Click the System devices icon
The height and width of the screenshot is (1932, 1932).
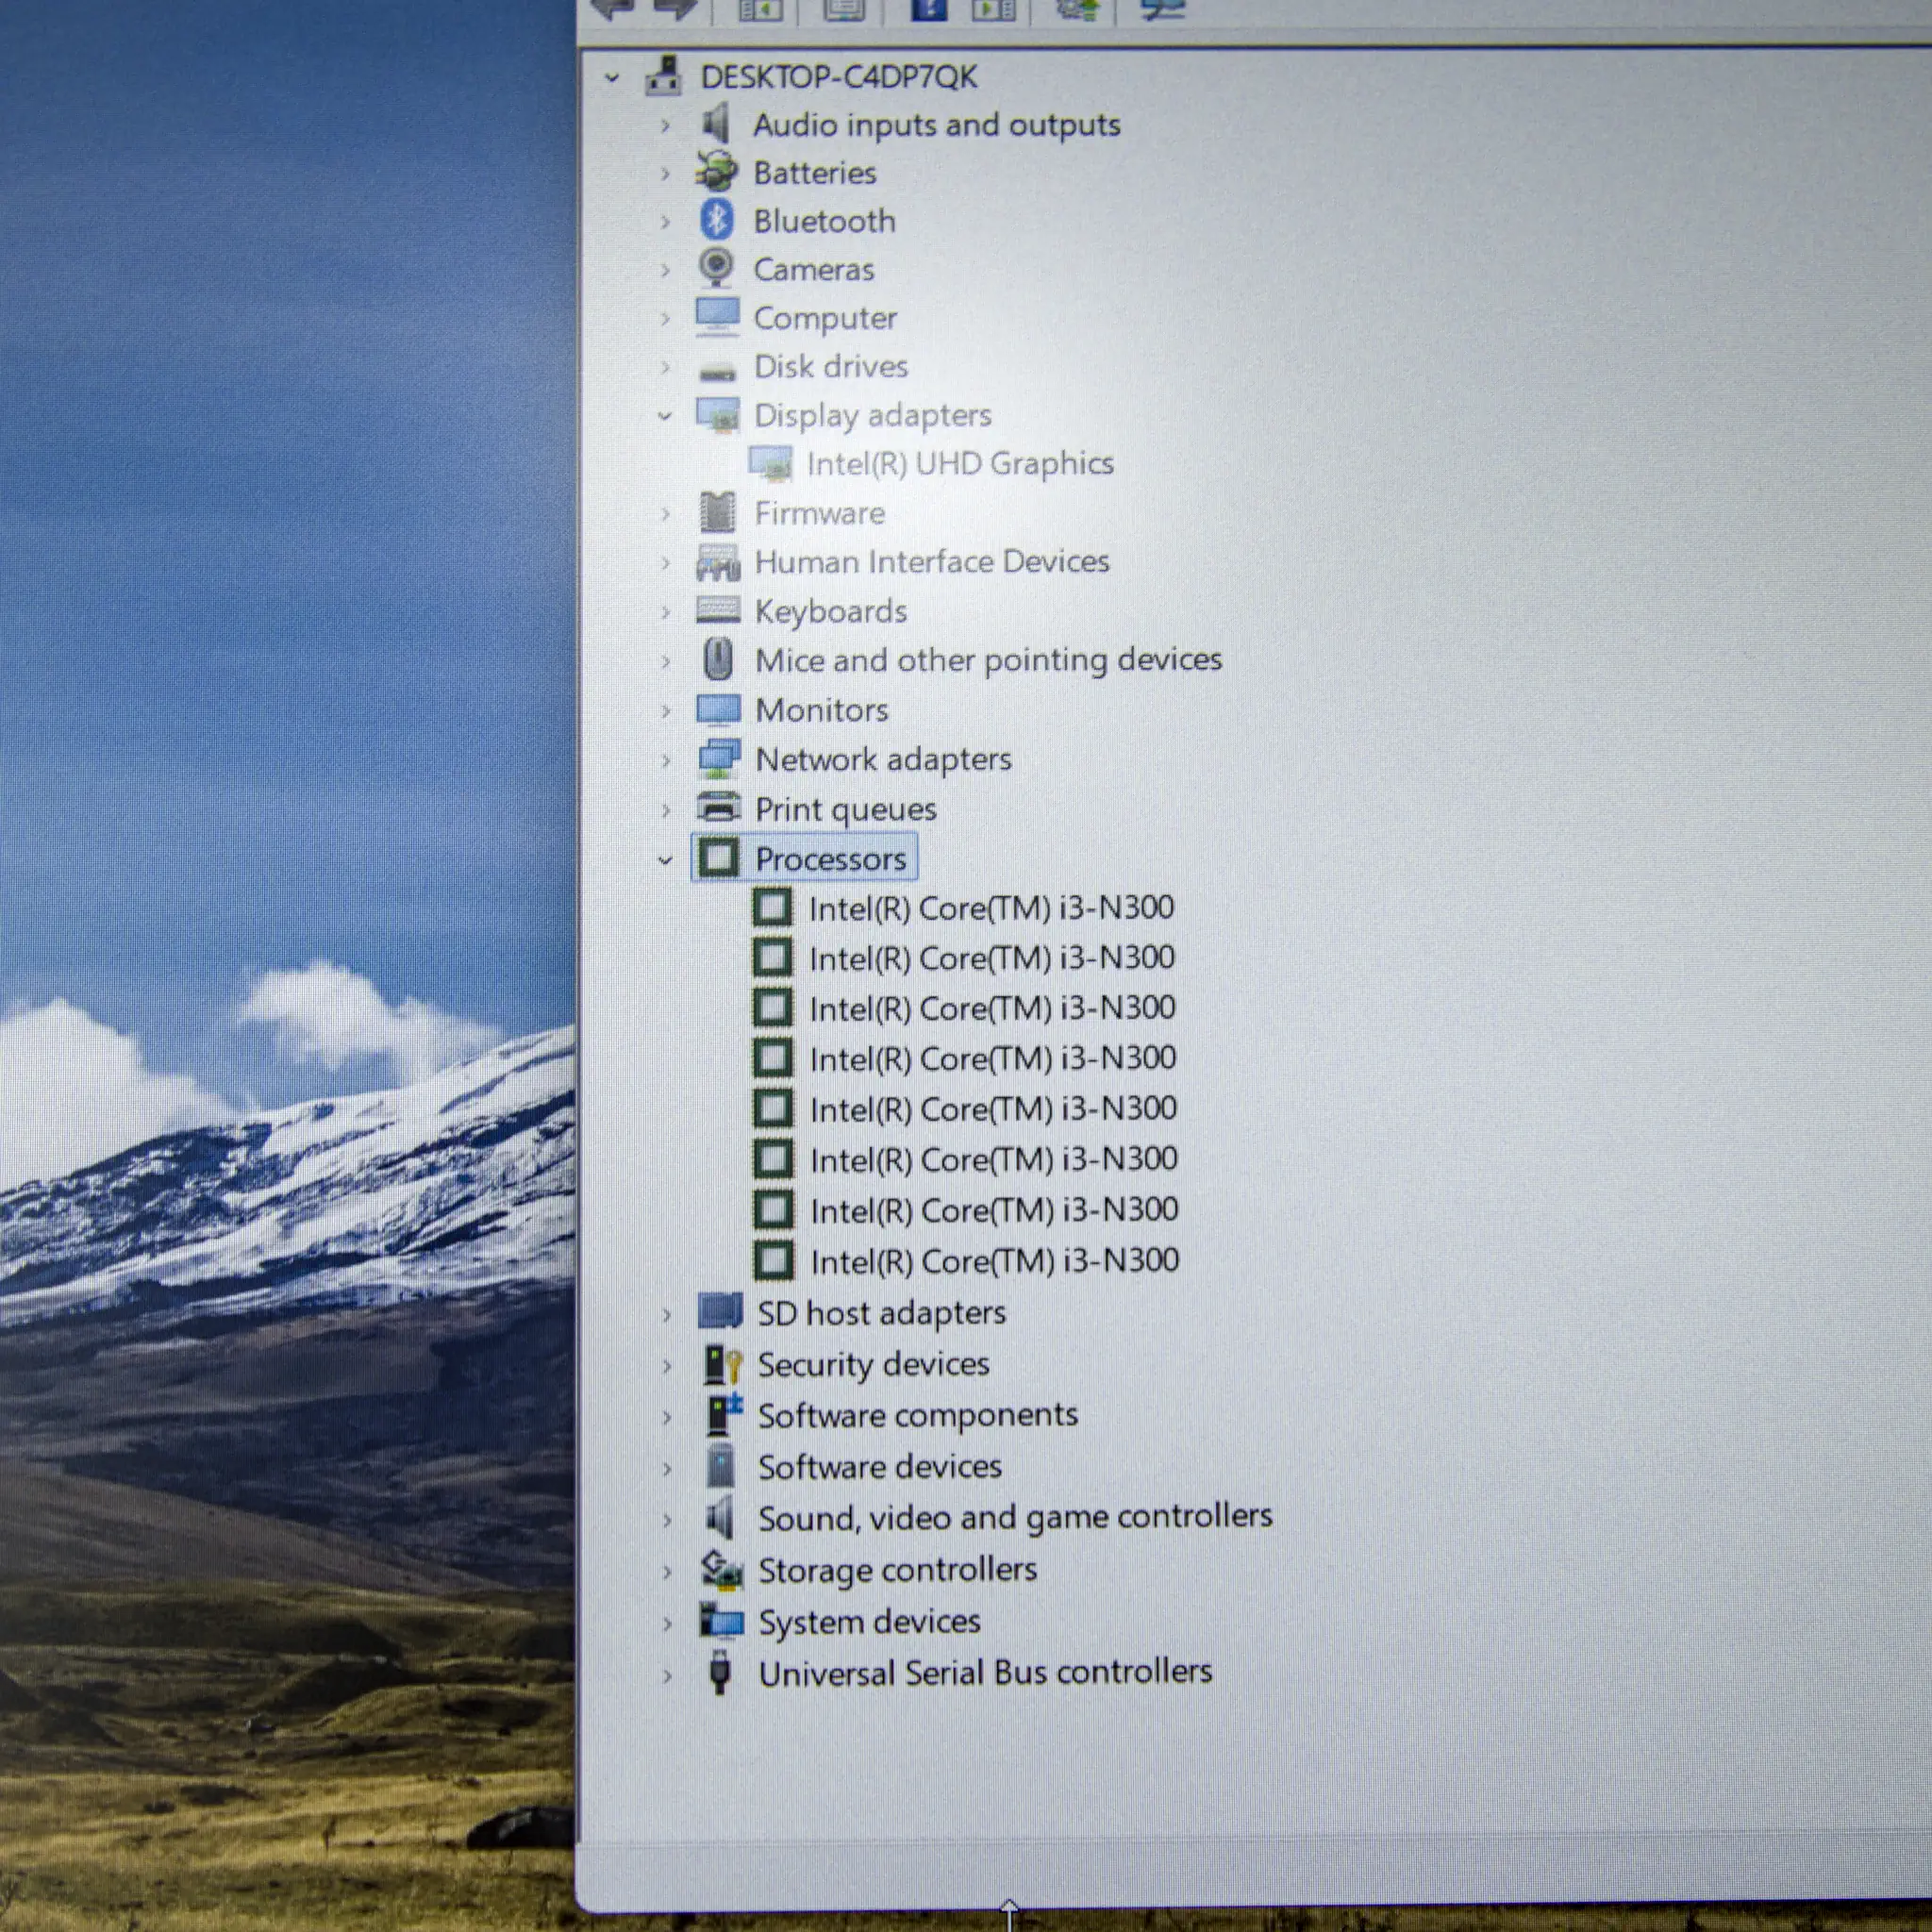pyautogui.click(x=722, y=1622)
